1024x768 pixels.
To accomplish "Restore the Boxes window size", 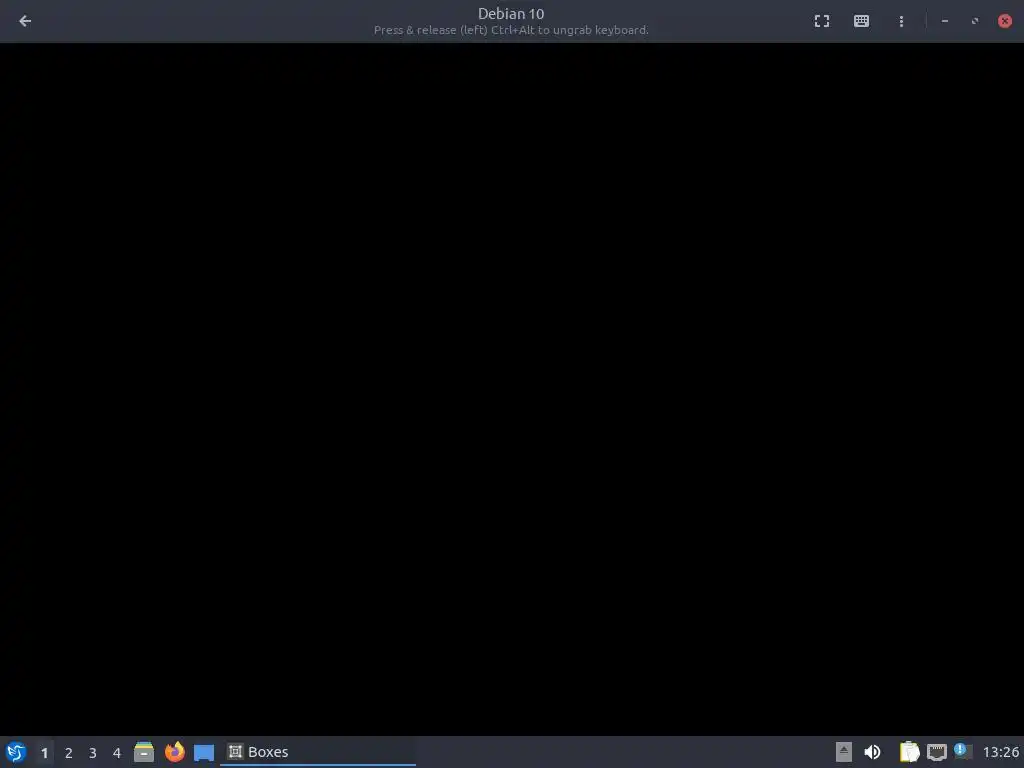I will pos(975,21).
